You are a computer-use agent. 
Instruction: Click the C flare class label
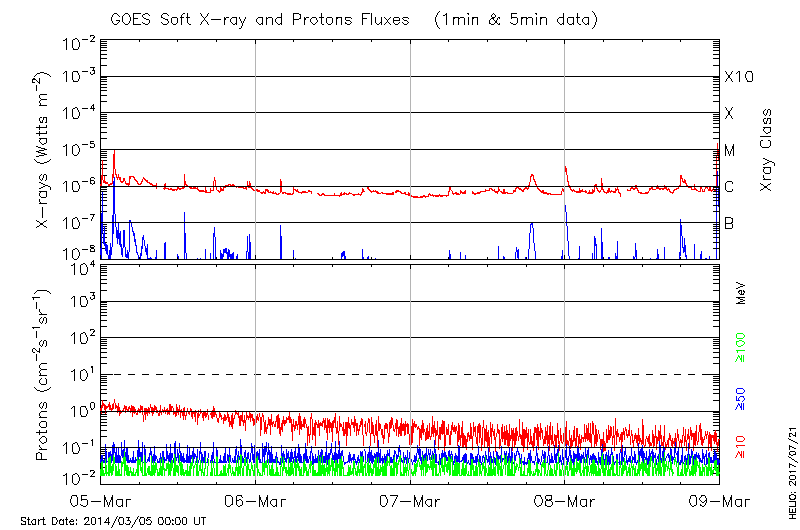coord(728,187)
